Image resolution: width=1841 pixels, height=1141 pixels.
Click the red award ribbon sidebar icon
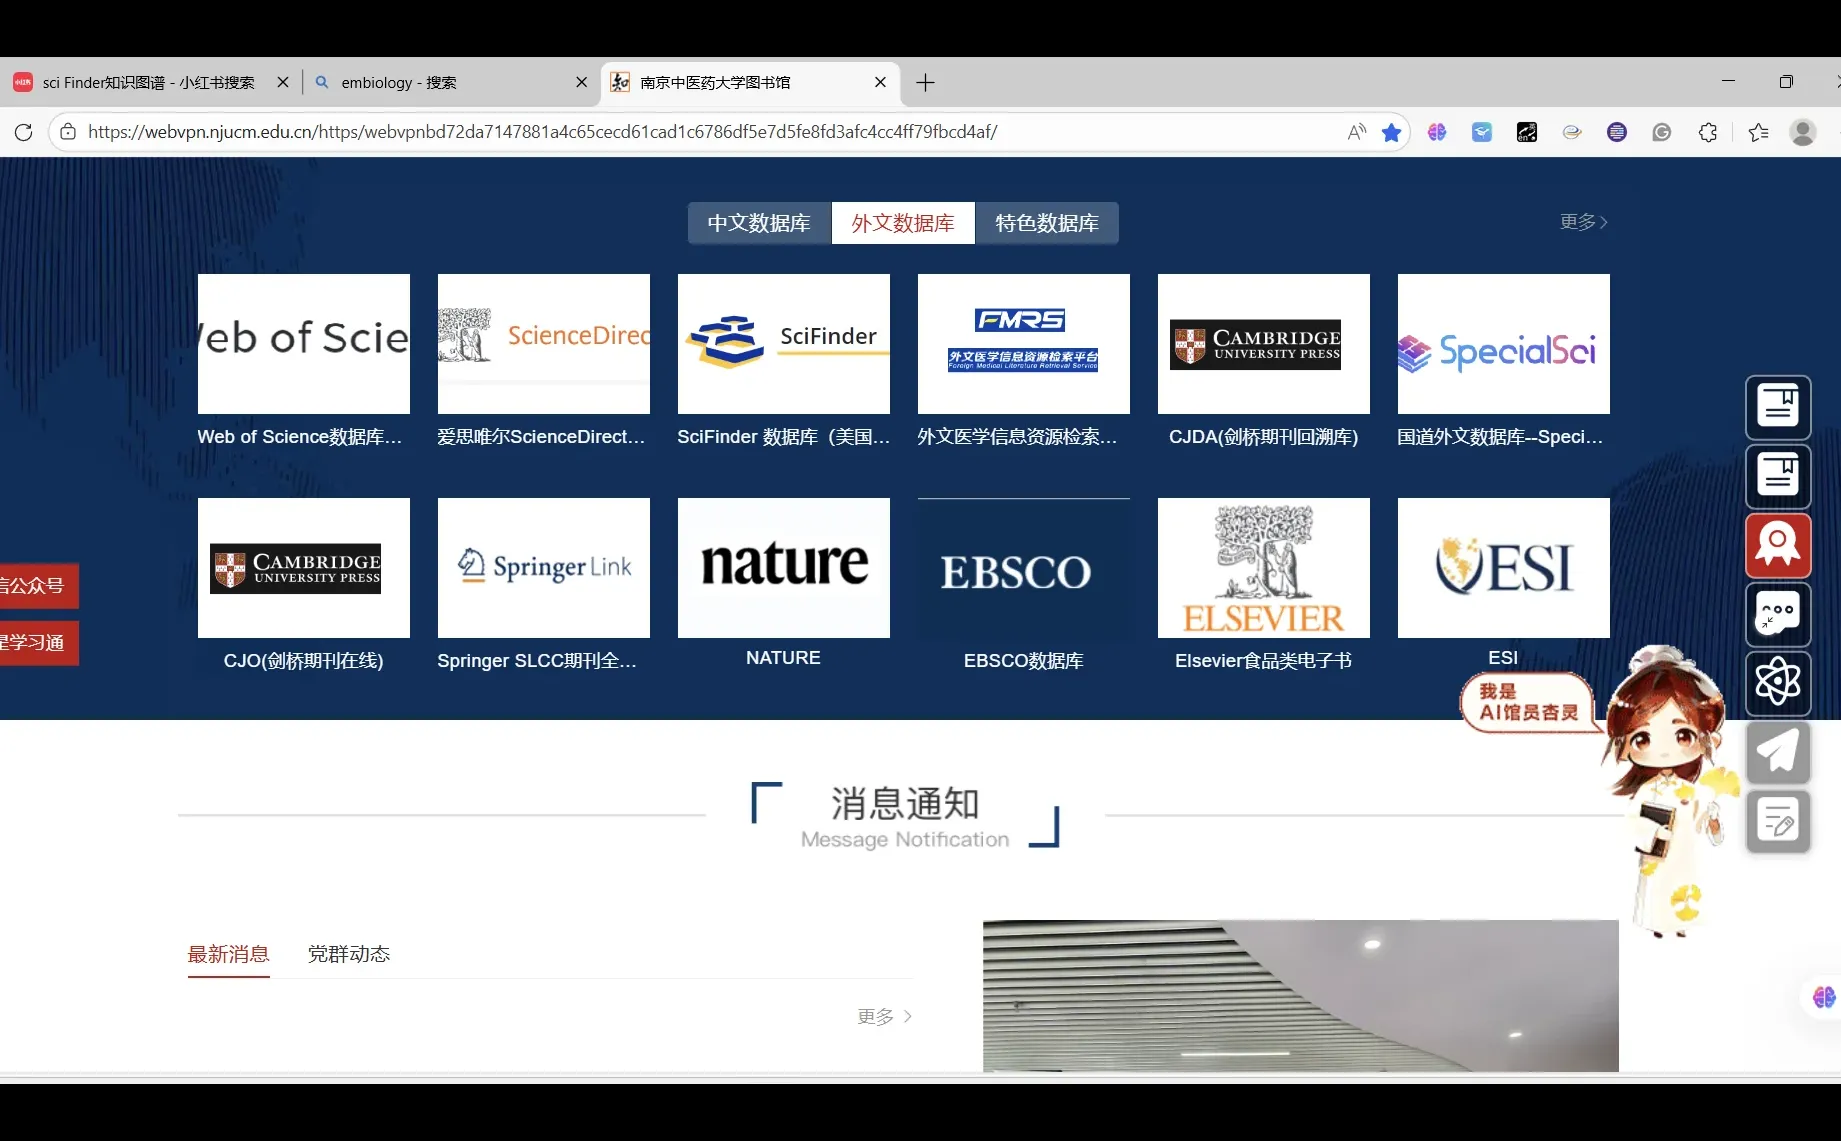[x=1778, y=545]
